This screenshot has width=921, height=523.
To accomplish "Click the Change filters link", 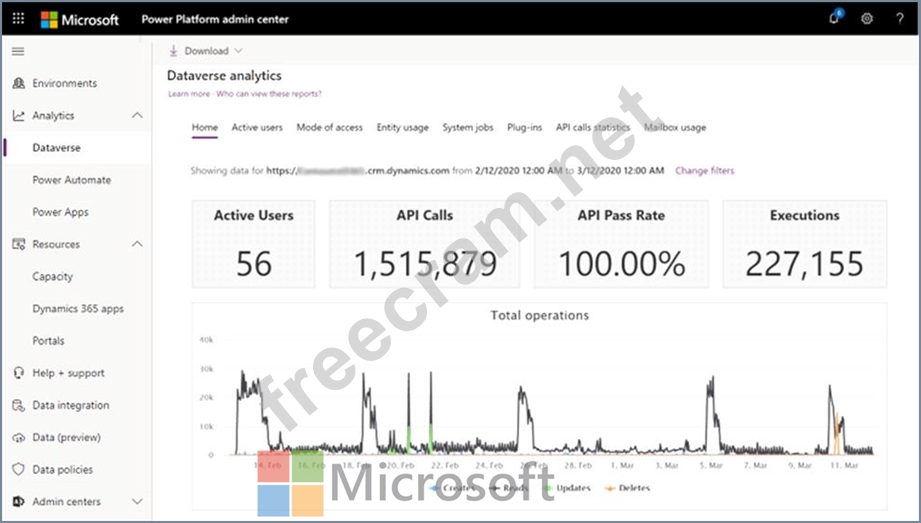I will tap(704, 171).
